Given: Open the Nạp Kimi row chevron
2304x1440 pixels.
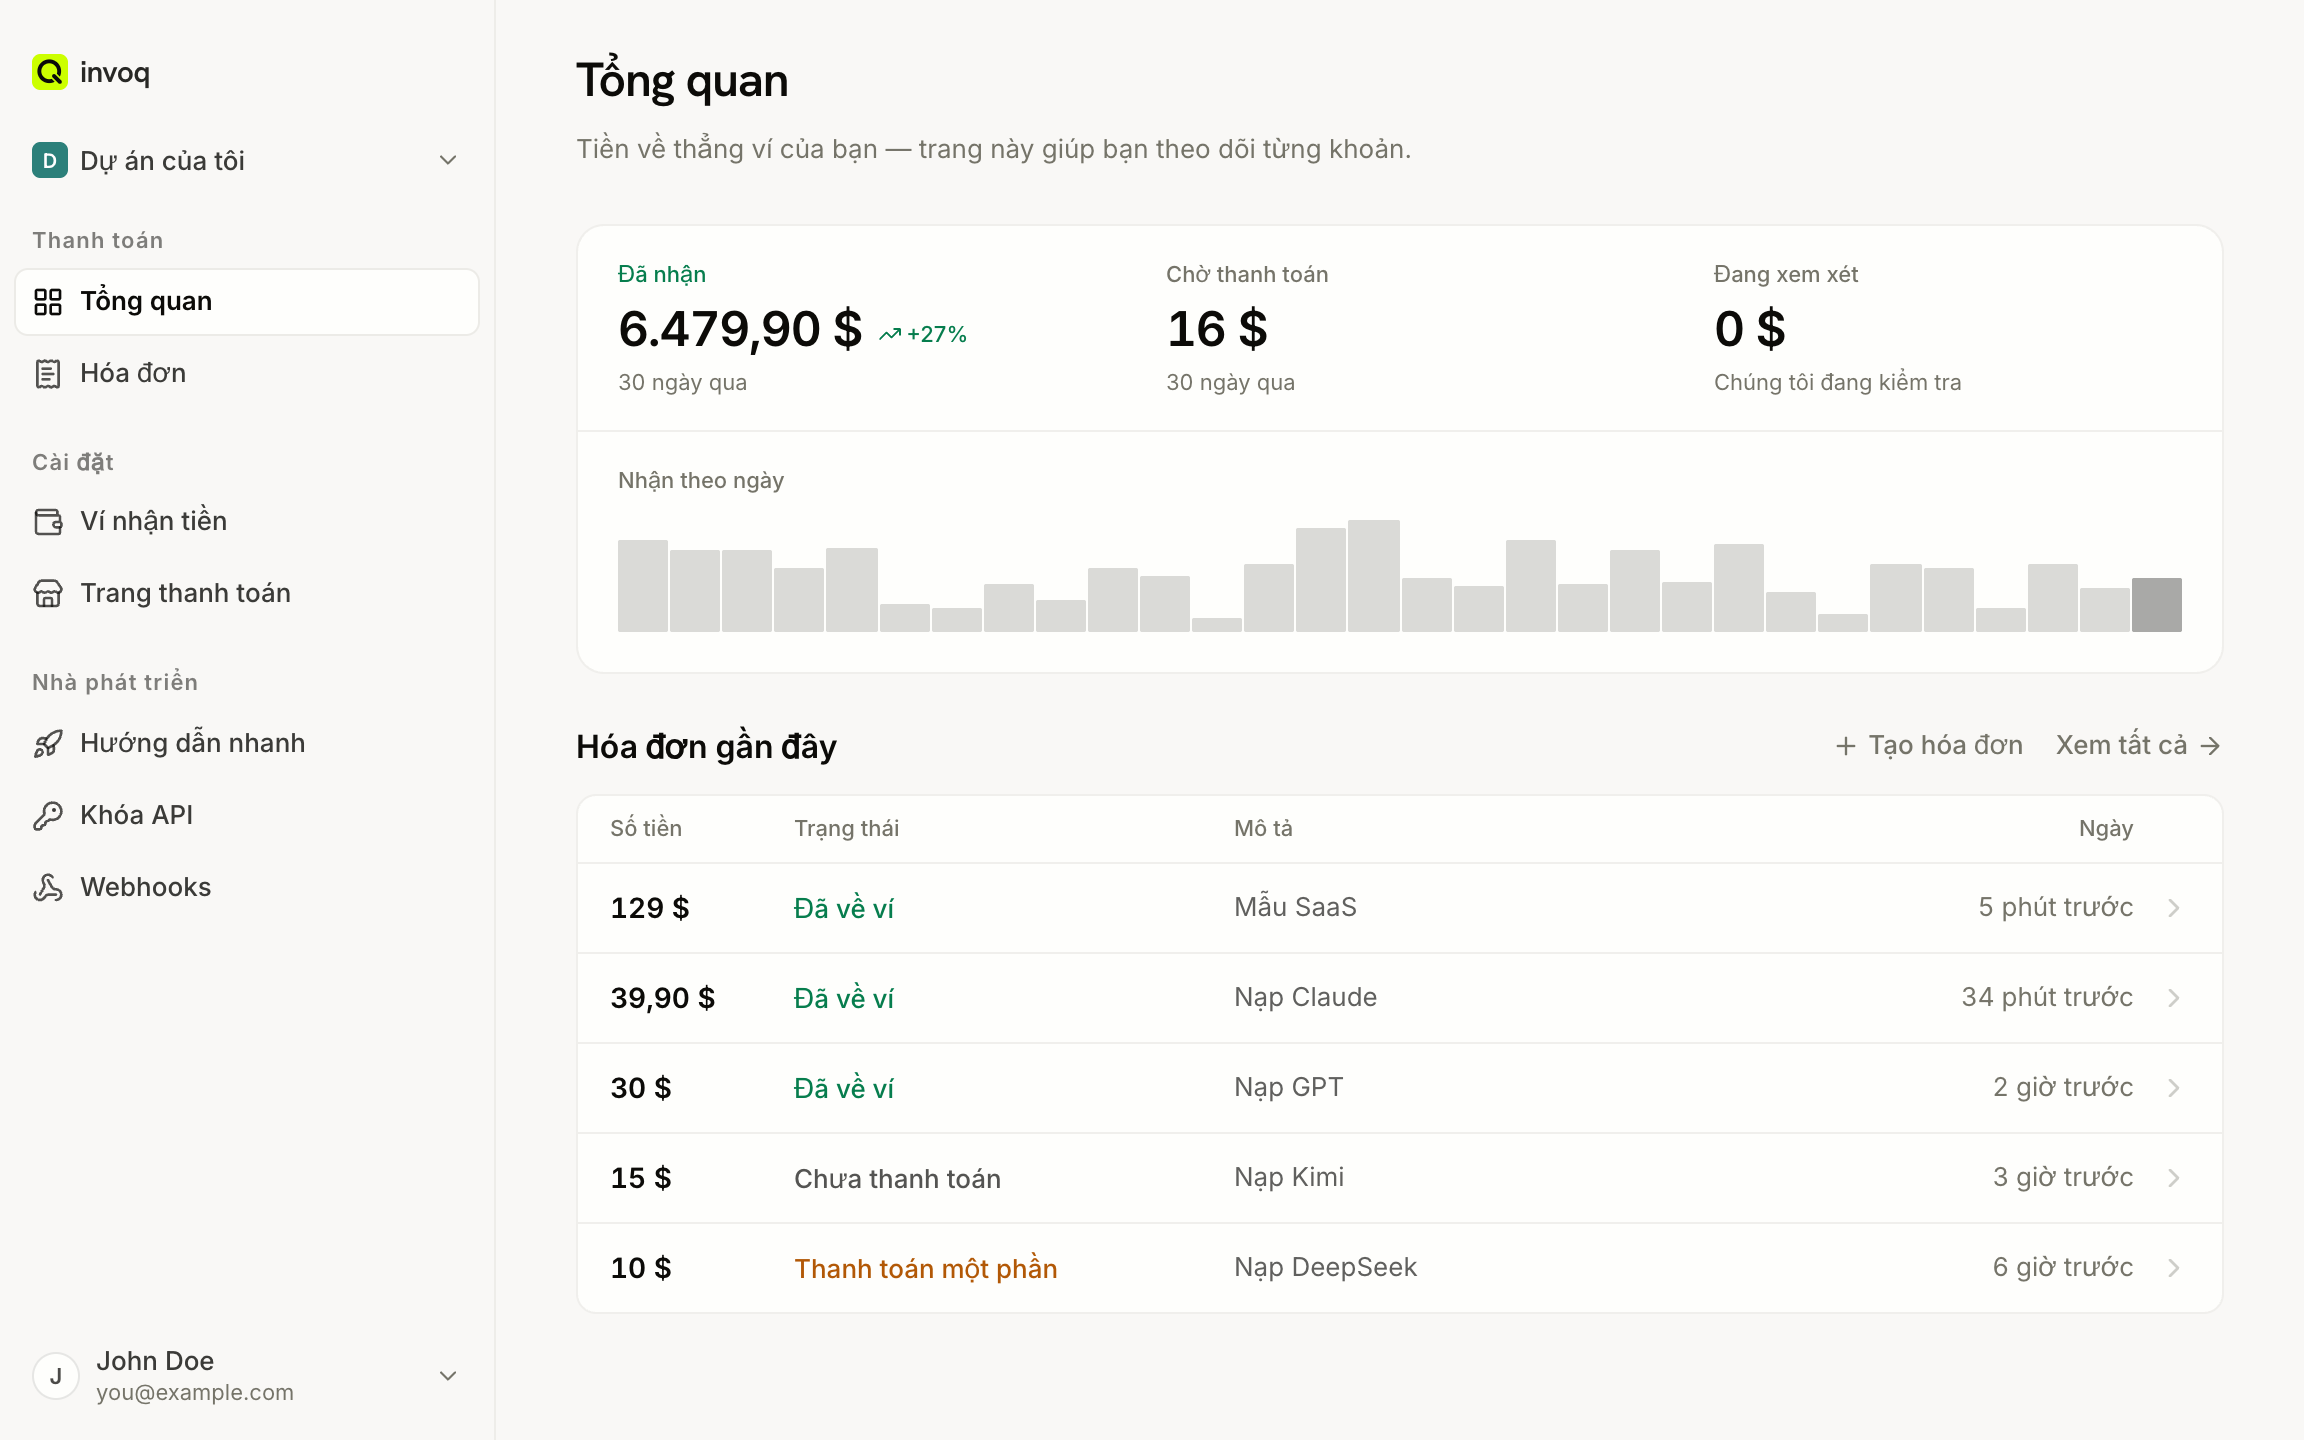Looking at the screenshot, I should pyautogui.click(x=2174, y=1178).
